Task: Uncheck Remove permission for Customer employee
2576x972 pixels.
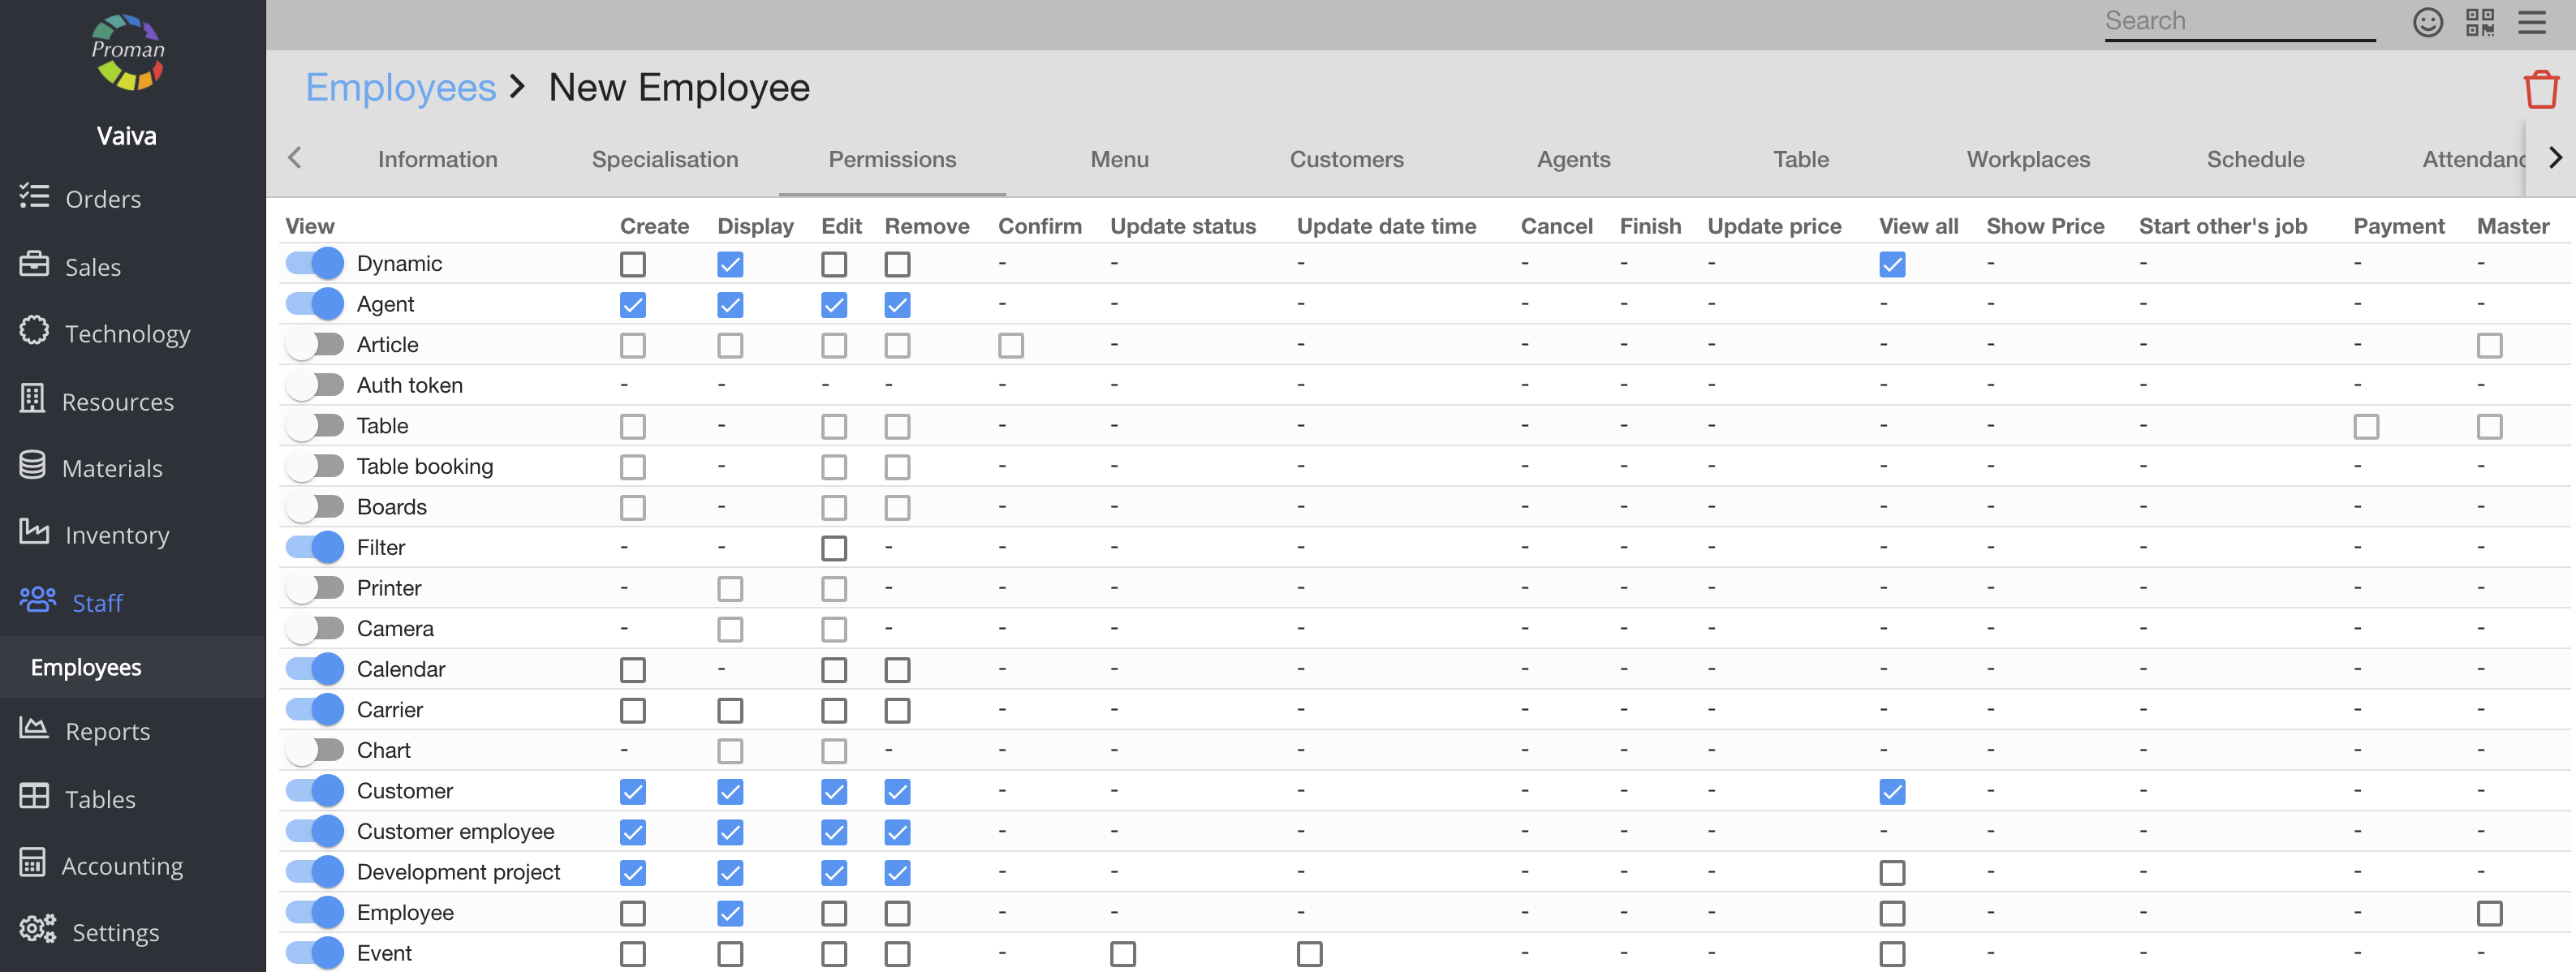Action: click(897, 832)
